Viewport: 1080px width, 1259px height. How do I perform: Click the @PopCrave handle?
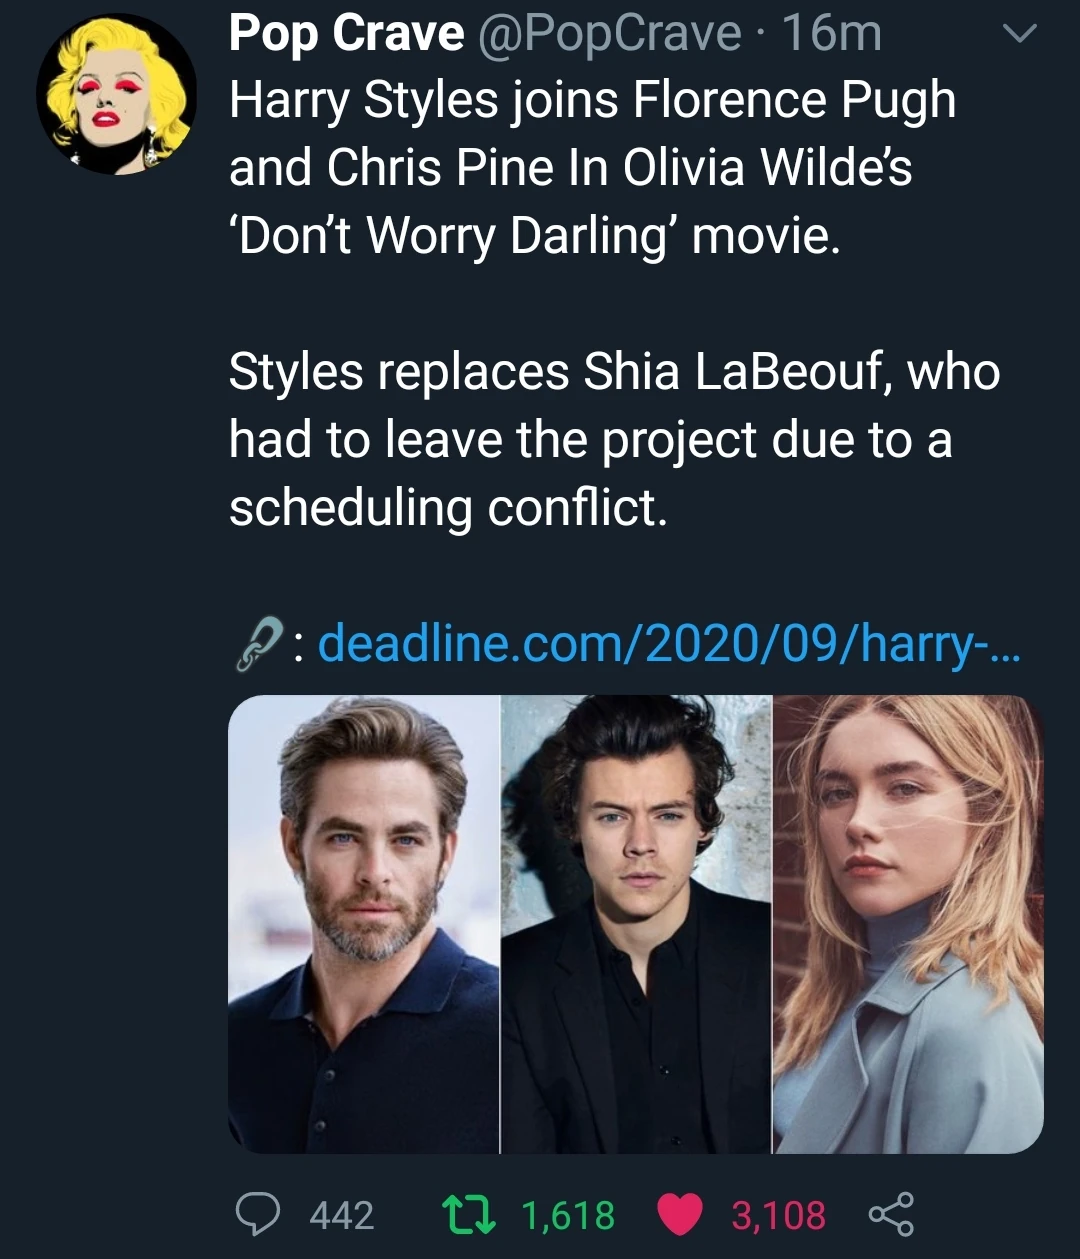[610, 34]
